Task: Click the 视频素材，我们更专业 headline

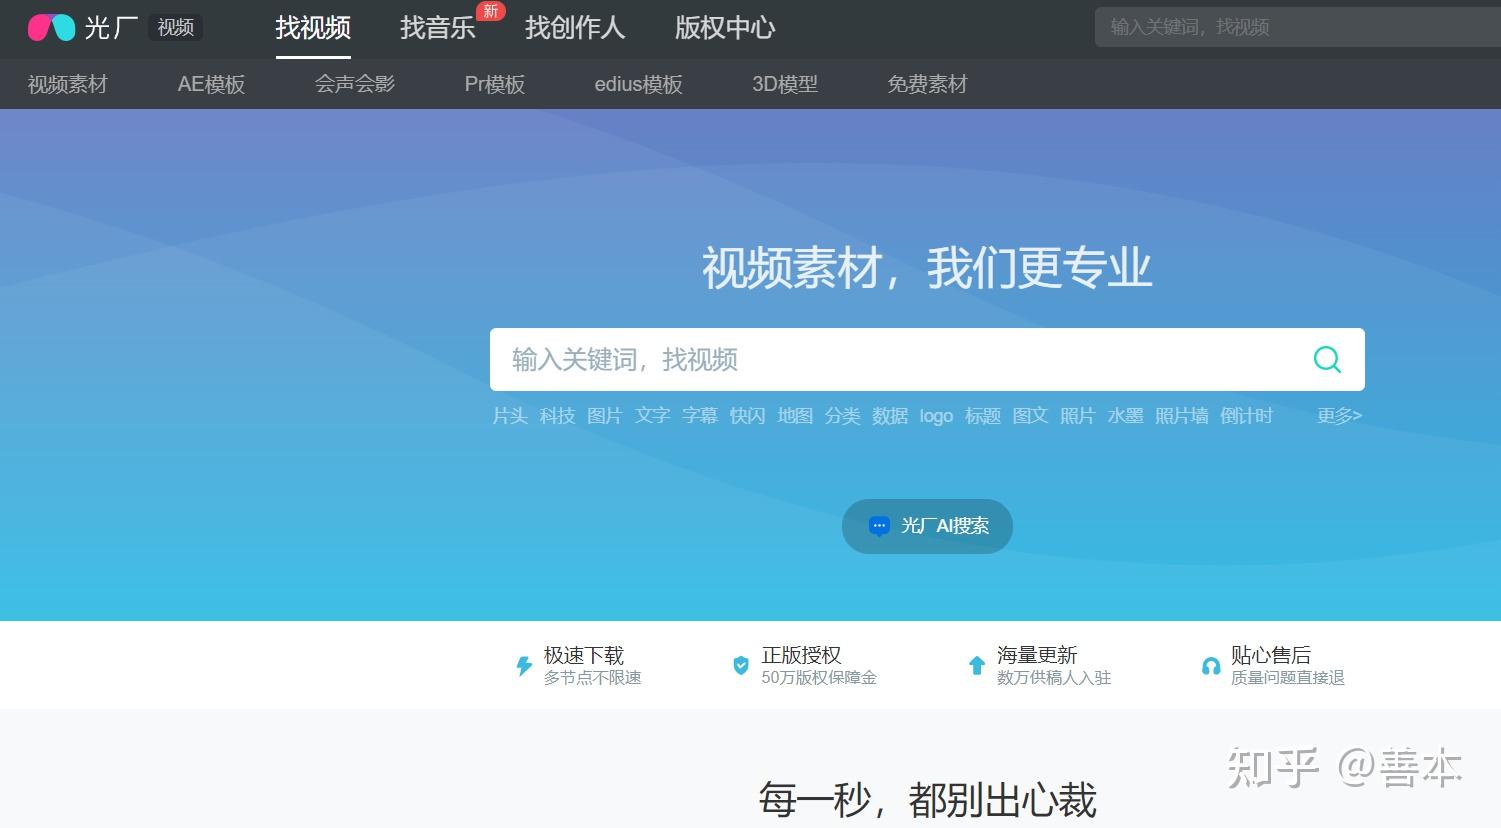Action: coord(927,268)
